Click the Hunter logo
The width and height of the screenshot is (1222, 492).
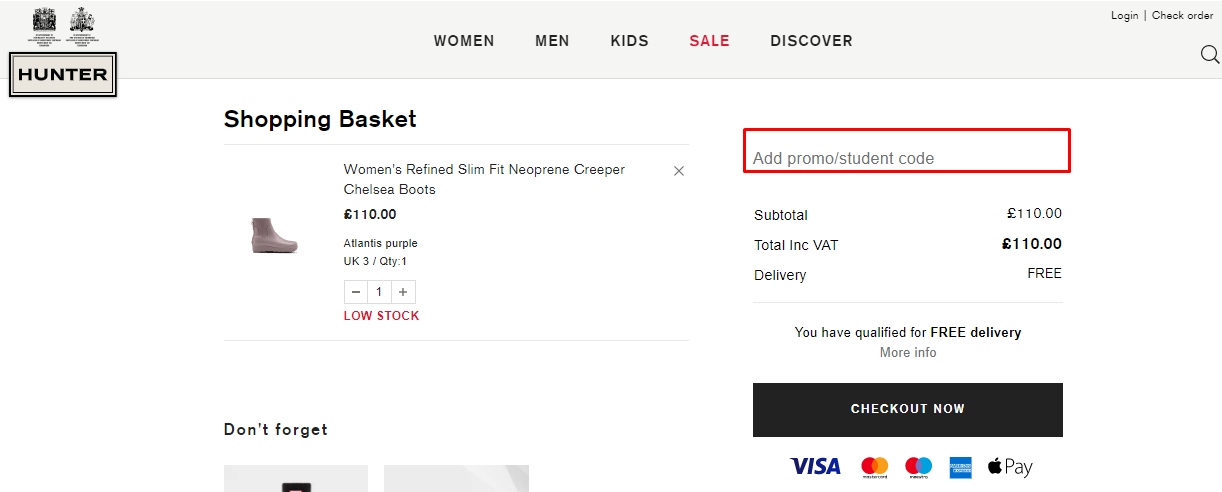63,74
